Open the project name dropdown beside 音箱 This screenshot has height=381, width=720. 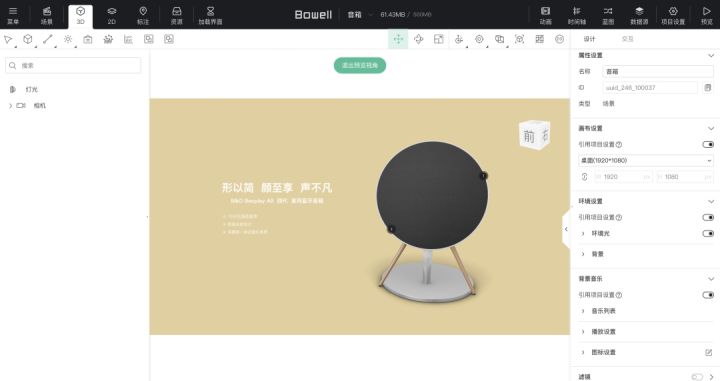point(370,15)
